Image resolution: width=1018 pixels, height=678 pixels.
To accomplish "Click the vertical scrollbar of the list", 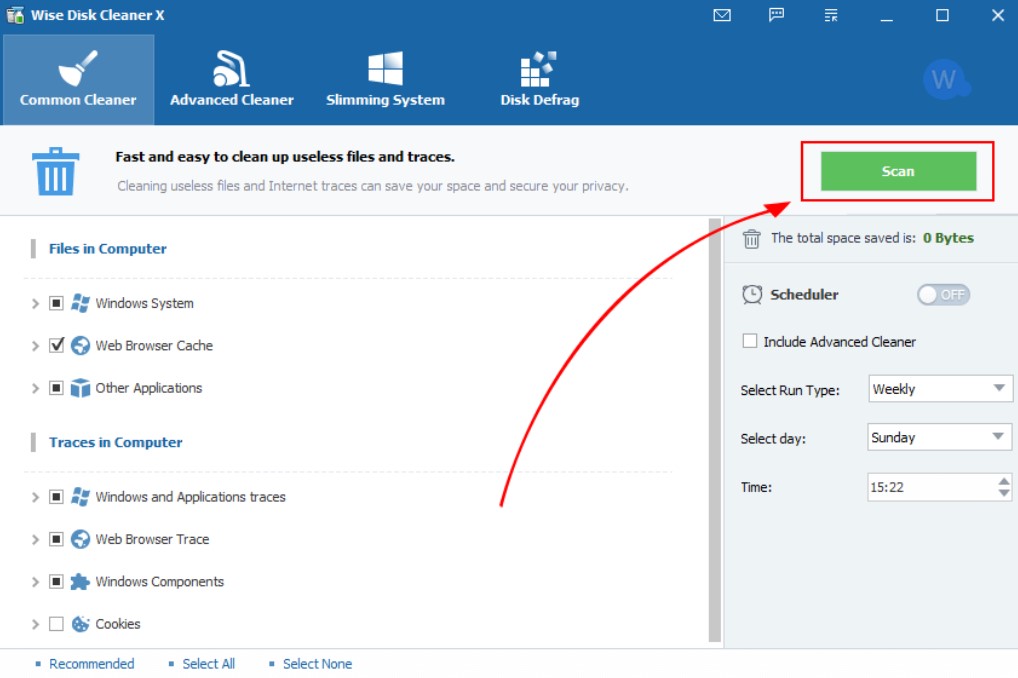I will click(x=715, y=430).
